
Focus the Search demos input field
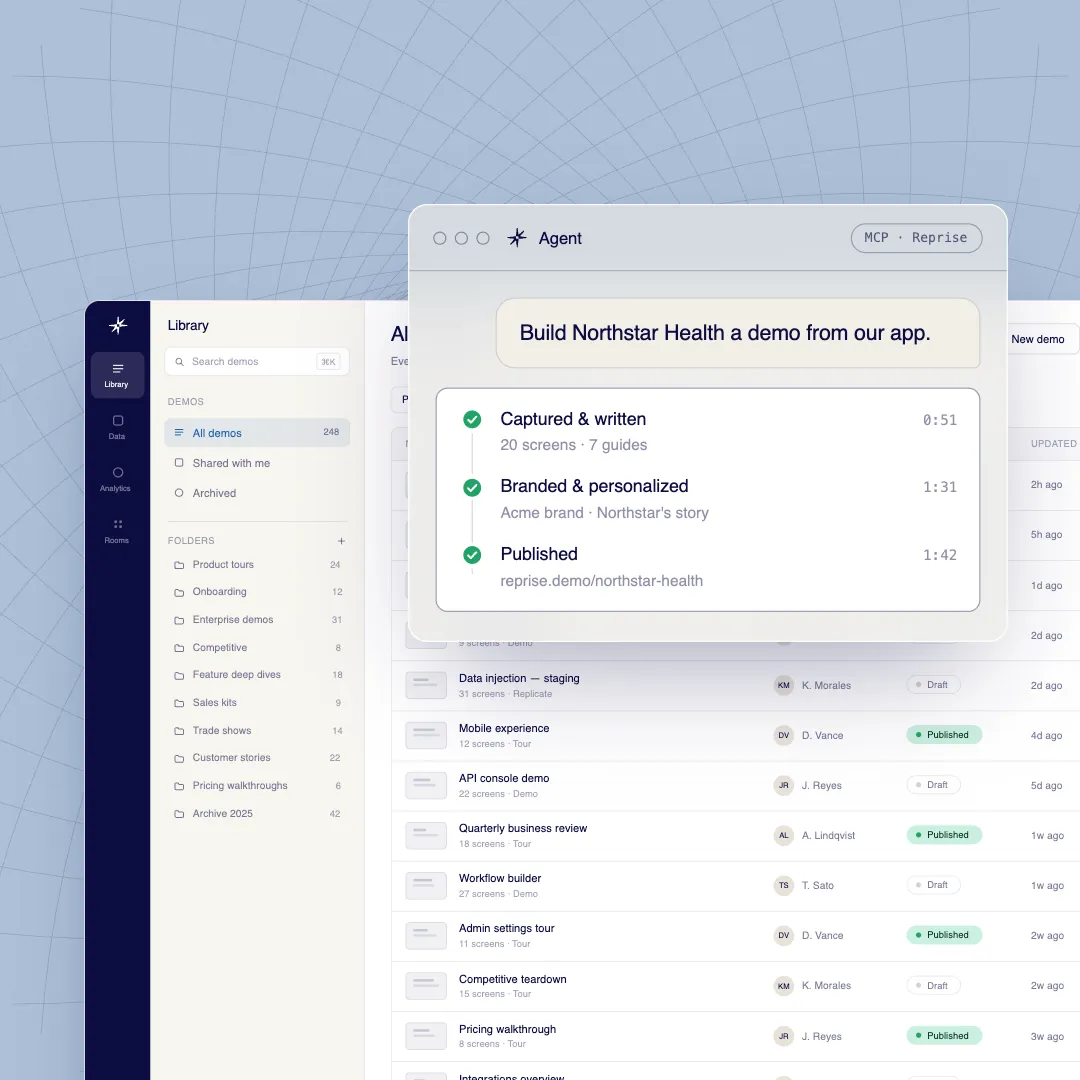coord(257,362)
